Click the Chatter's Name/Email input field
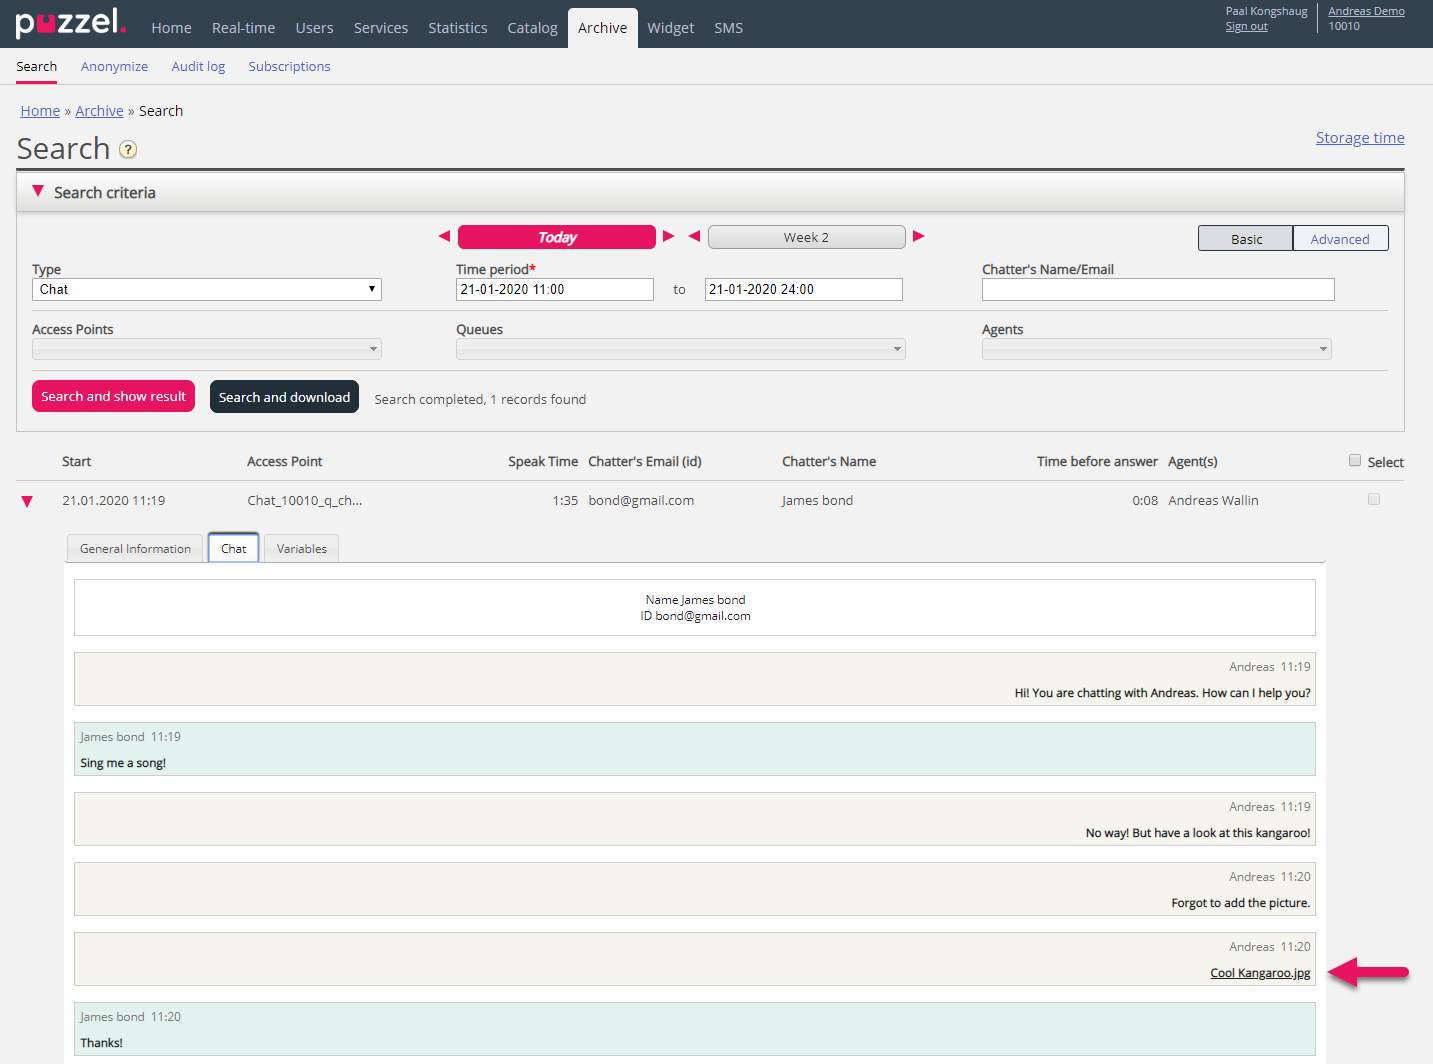This screenshot has height=1064, width=1433. pos(1158,290)
